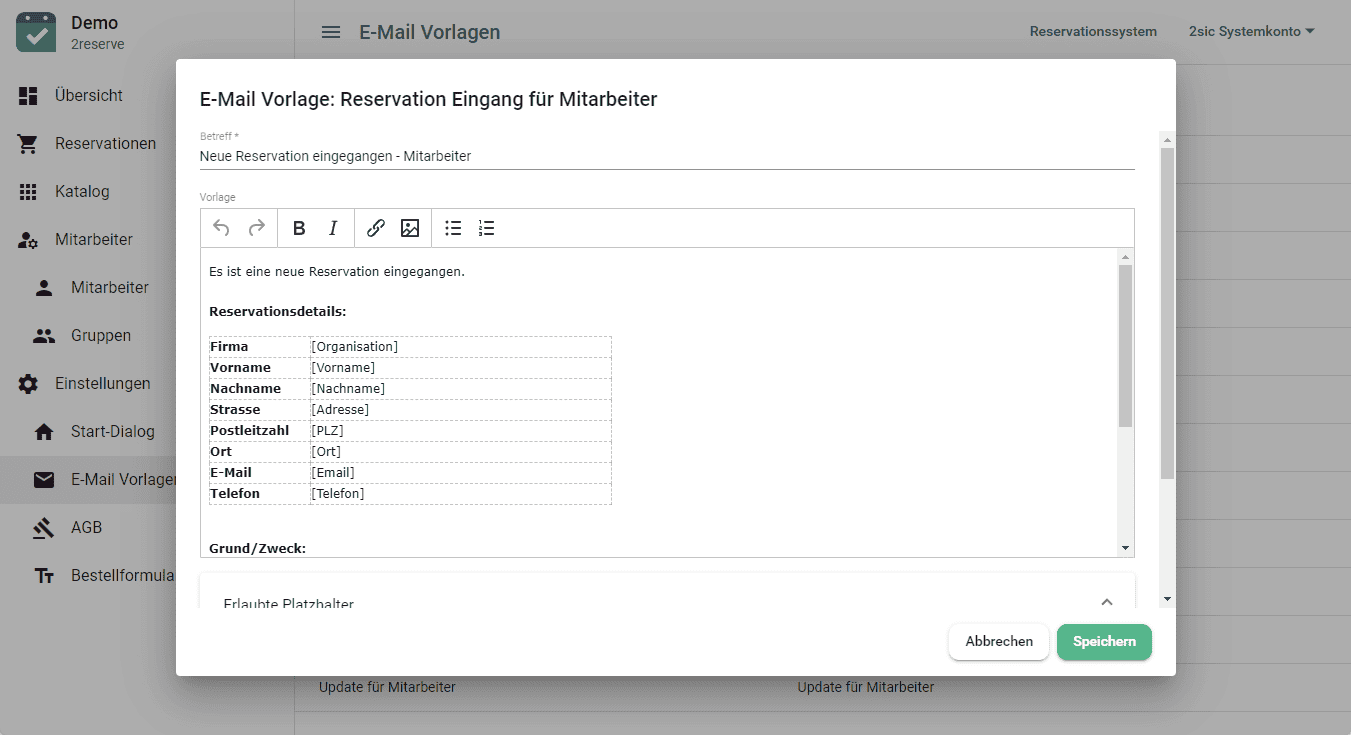Toggle bold formatting in the editor
The height and width of the screenshot is (735, 1351).
pos(299,228)
